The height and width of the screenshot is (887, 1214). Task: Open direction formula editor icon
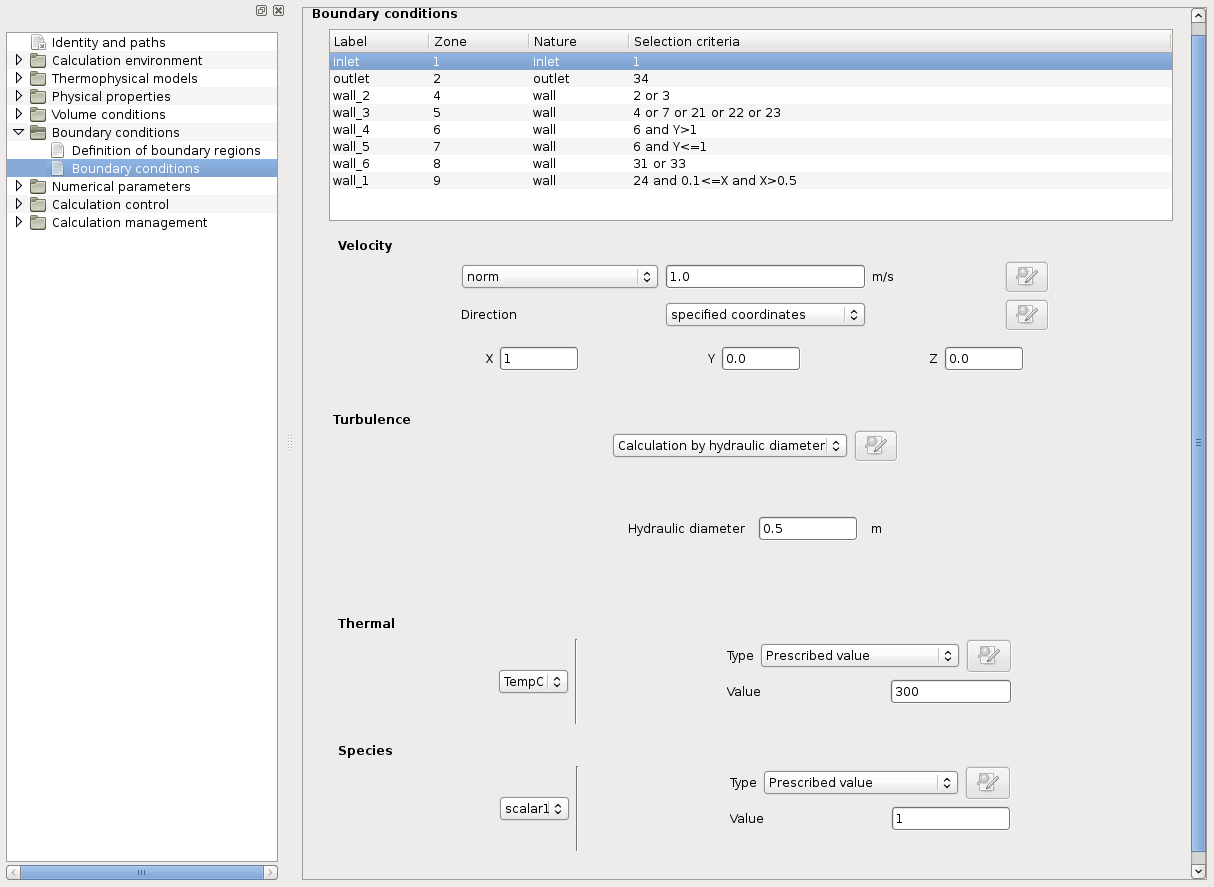pyautogui.click(x=1026, y=315)
